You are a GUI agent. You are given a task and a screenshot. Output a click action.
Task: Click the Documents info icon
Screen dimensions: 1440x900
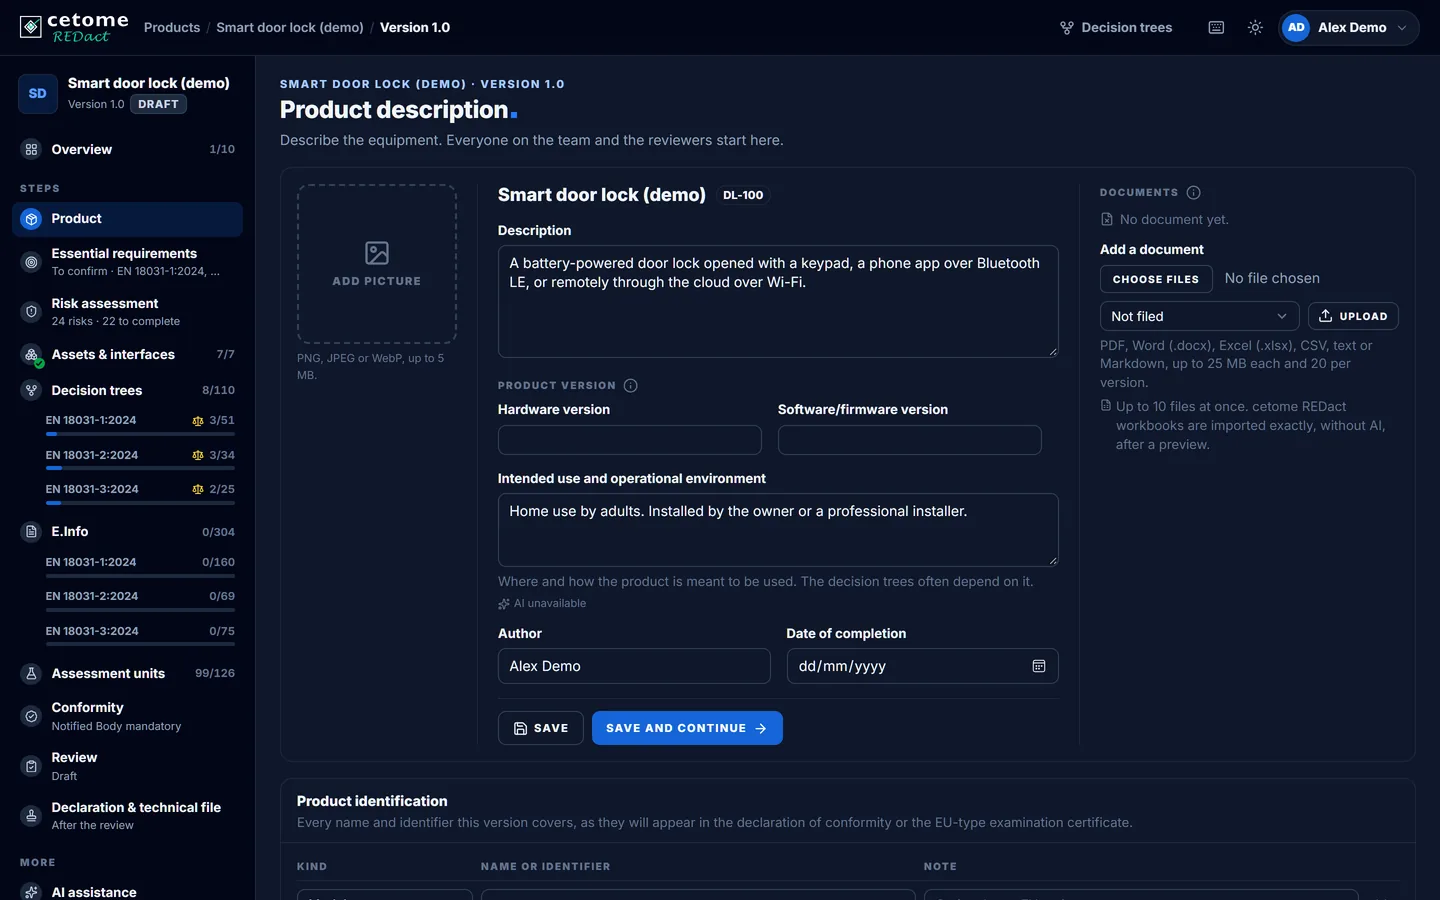tap(1194, 193)
